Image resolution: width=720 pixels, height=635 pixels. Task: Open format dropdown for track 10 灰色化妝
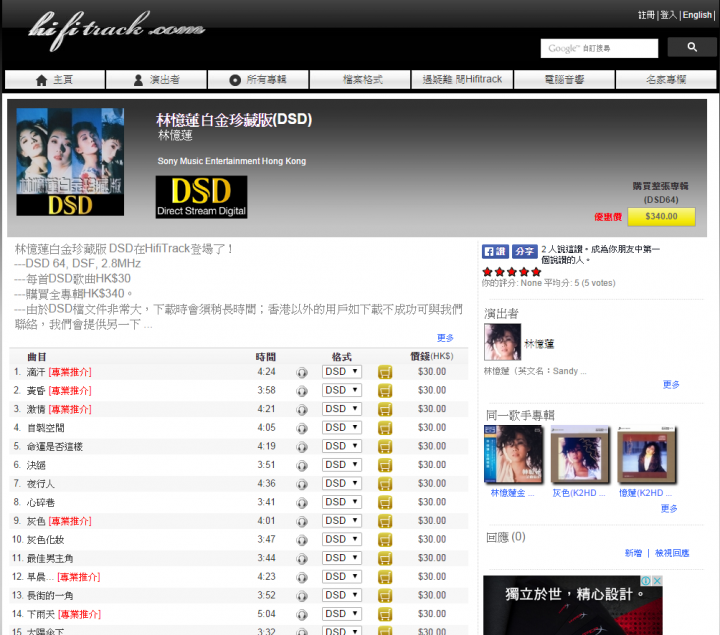[x=342, y=539]
